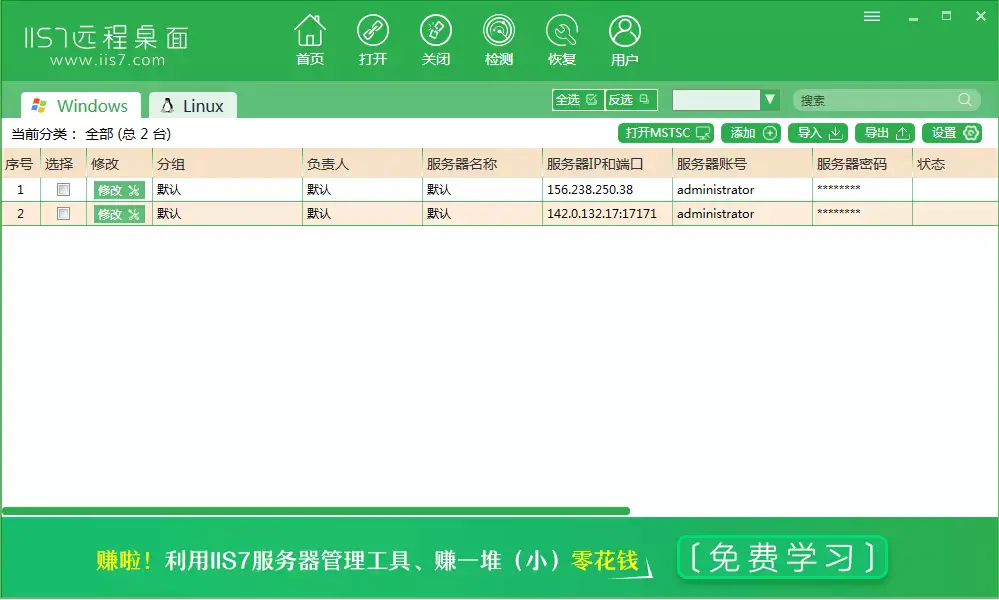The height and width of the screenshot is (600, 999).
Task: Run the 检测 detection icon
Action: (x=499, y=40)
